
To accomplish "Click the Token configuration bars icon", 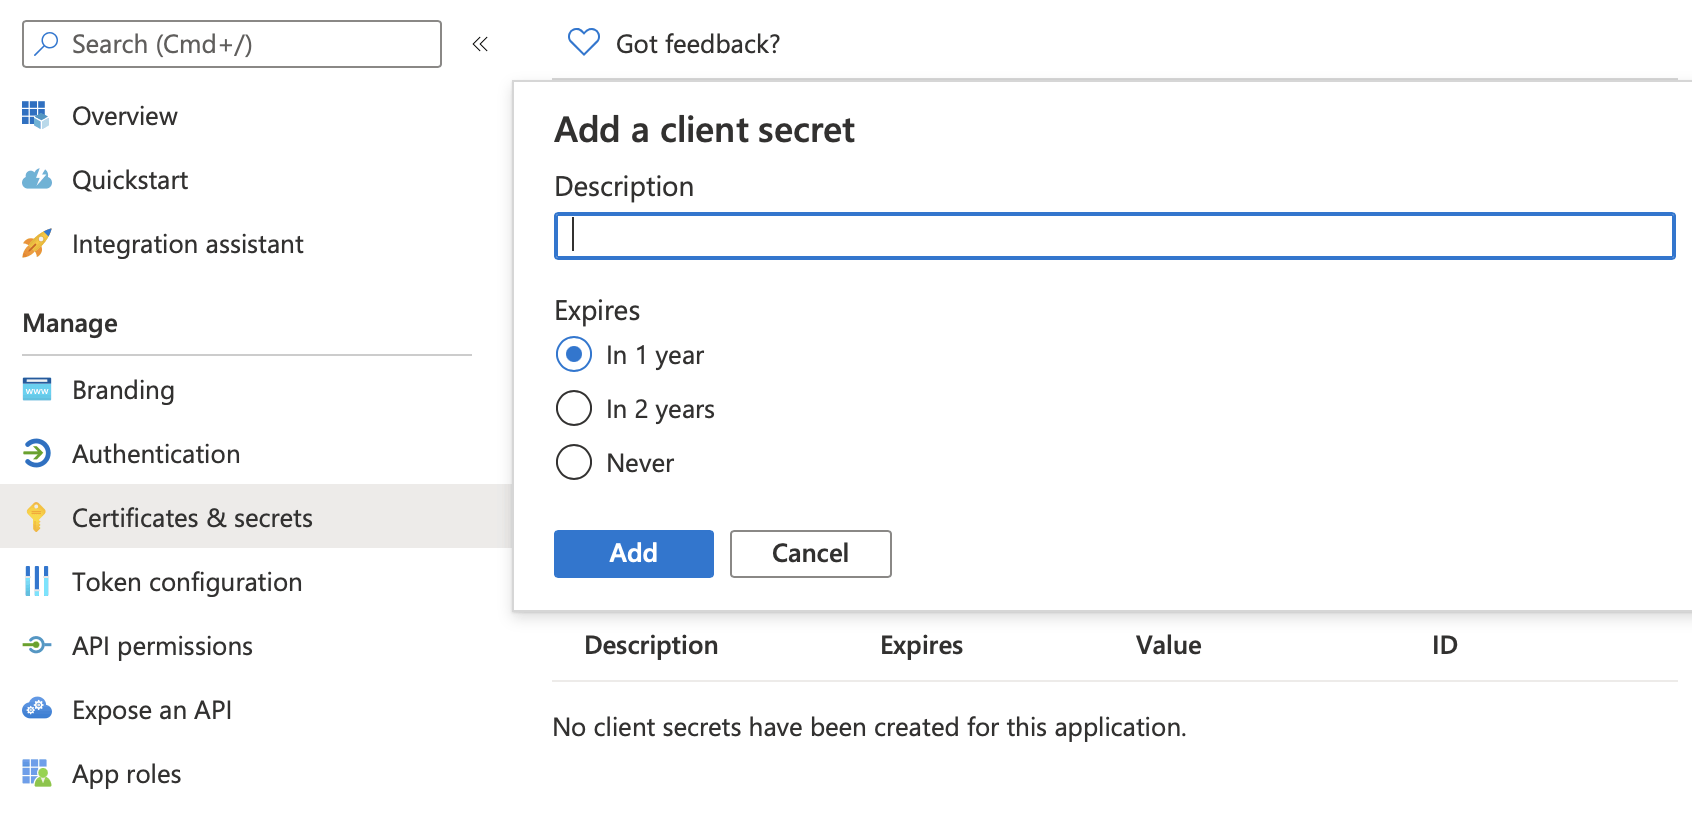I will (37, 581).
